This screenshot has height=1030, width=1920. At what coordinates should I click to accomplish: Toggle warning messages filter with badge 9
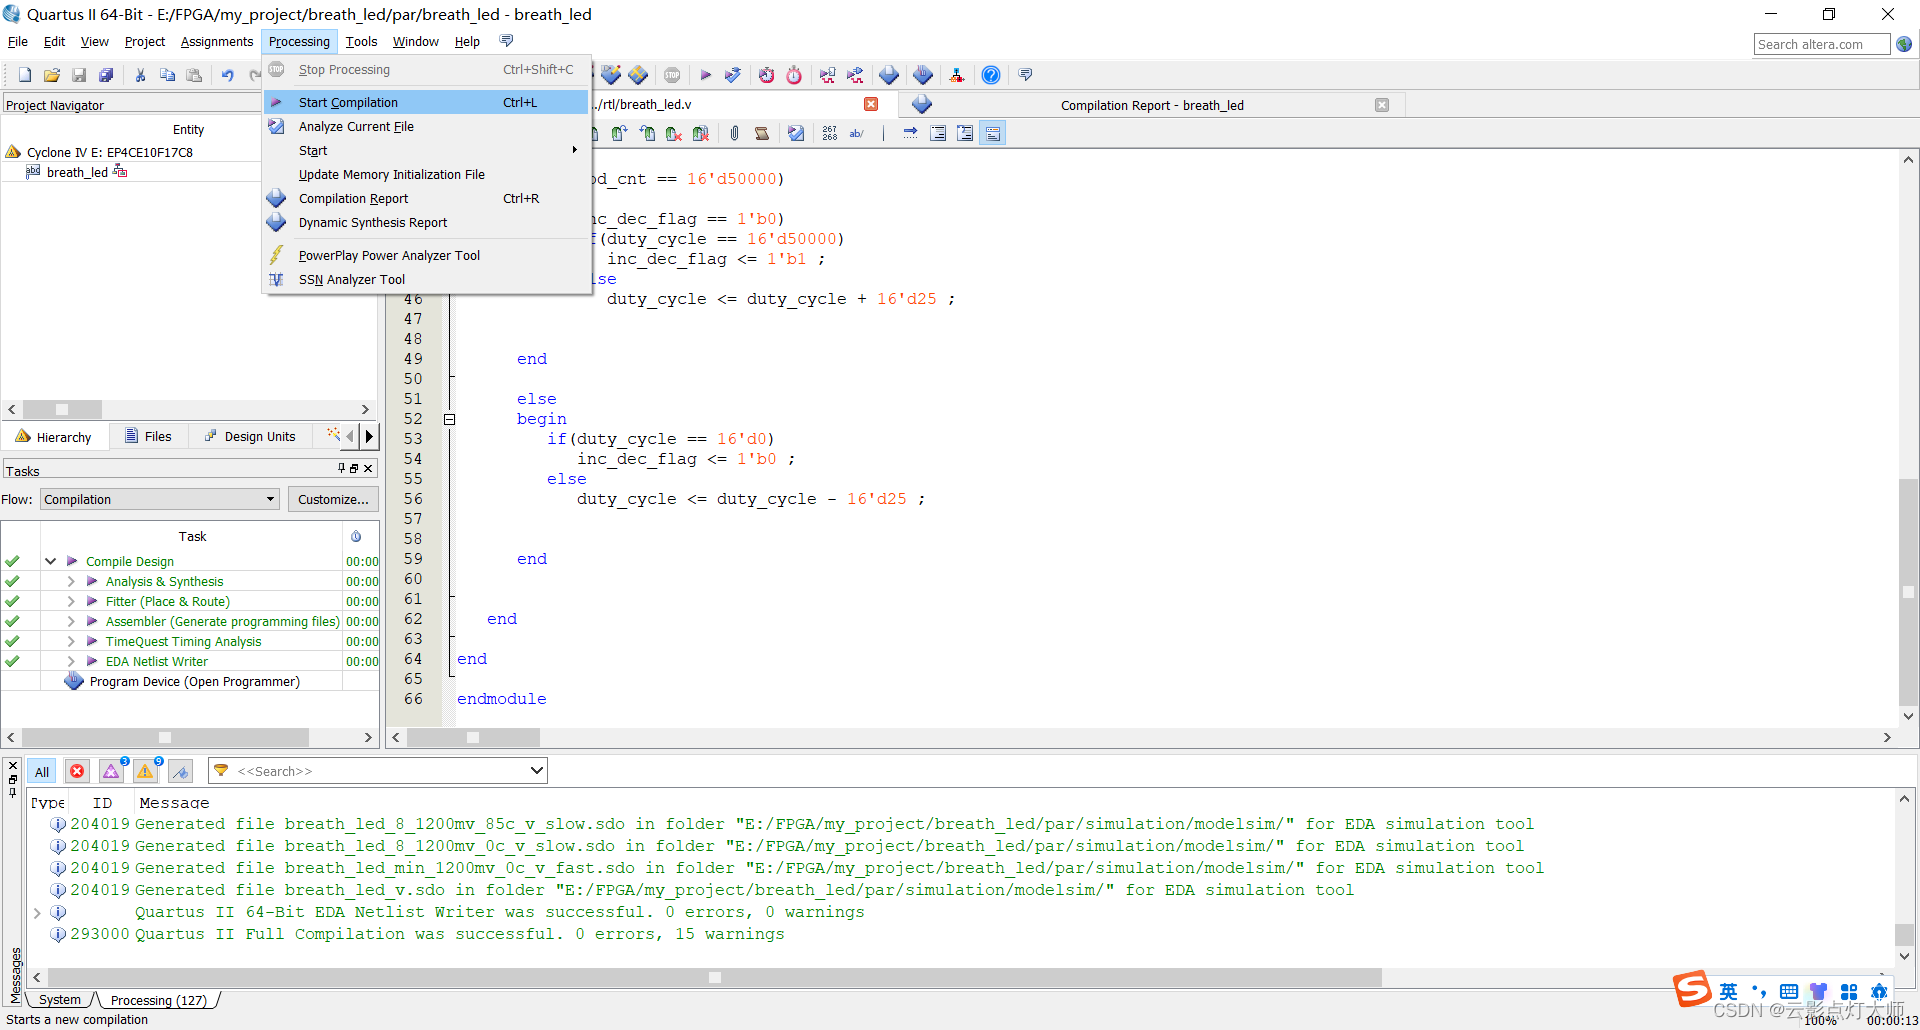point(146,771)
